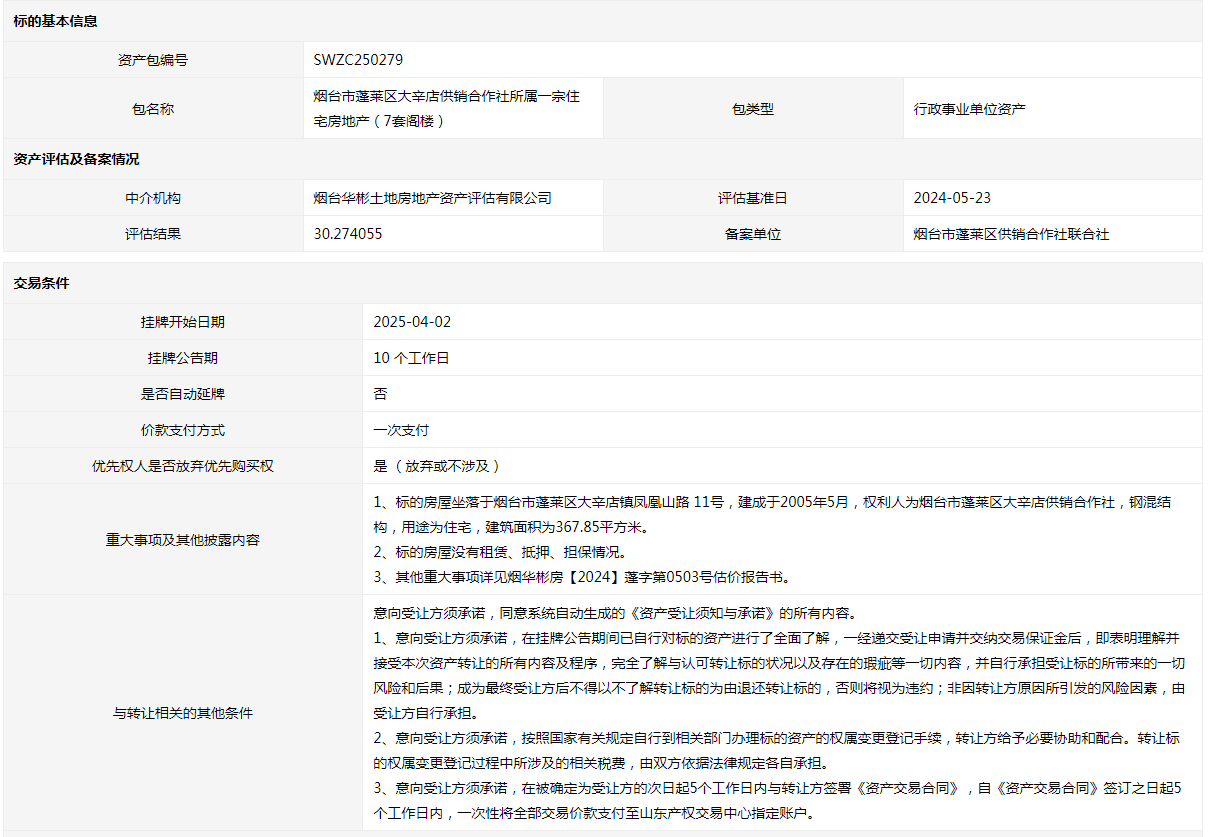
Task: Click the valuation base date 2024-05-23
Action: pyautogui.click(x=952, y=198)
